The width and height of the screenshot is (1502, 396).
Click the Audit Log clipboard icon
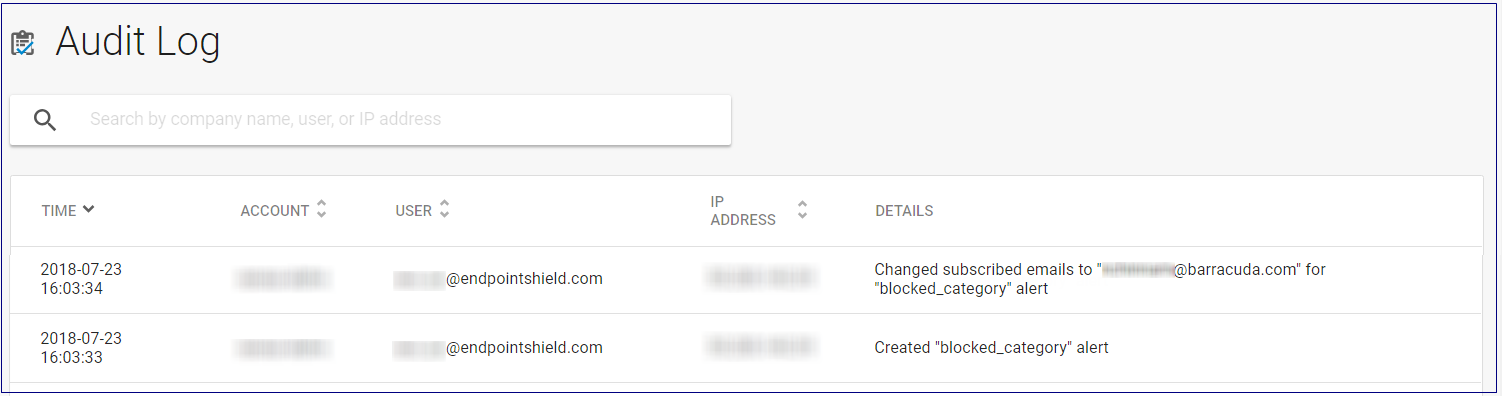pyautogui.click(x=23, y=43)
